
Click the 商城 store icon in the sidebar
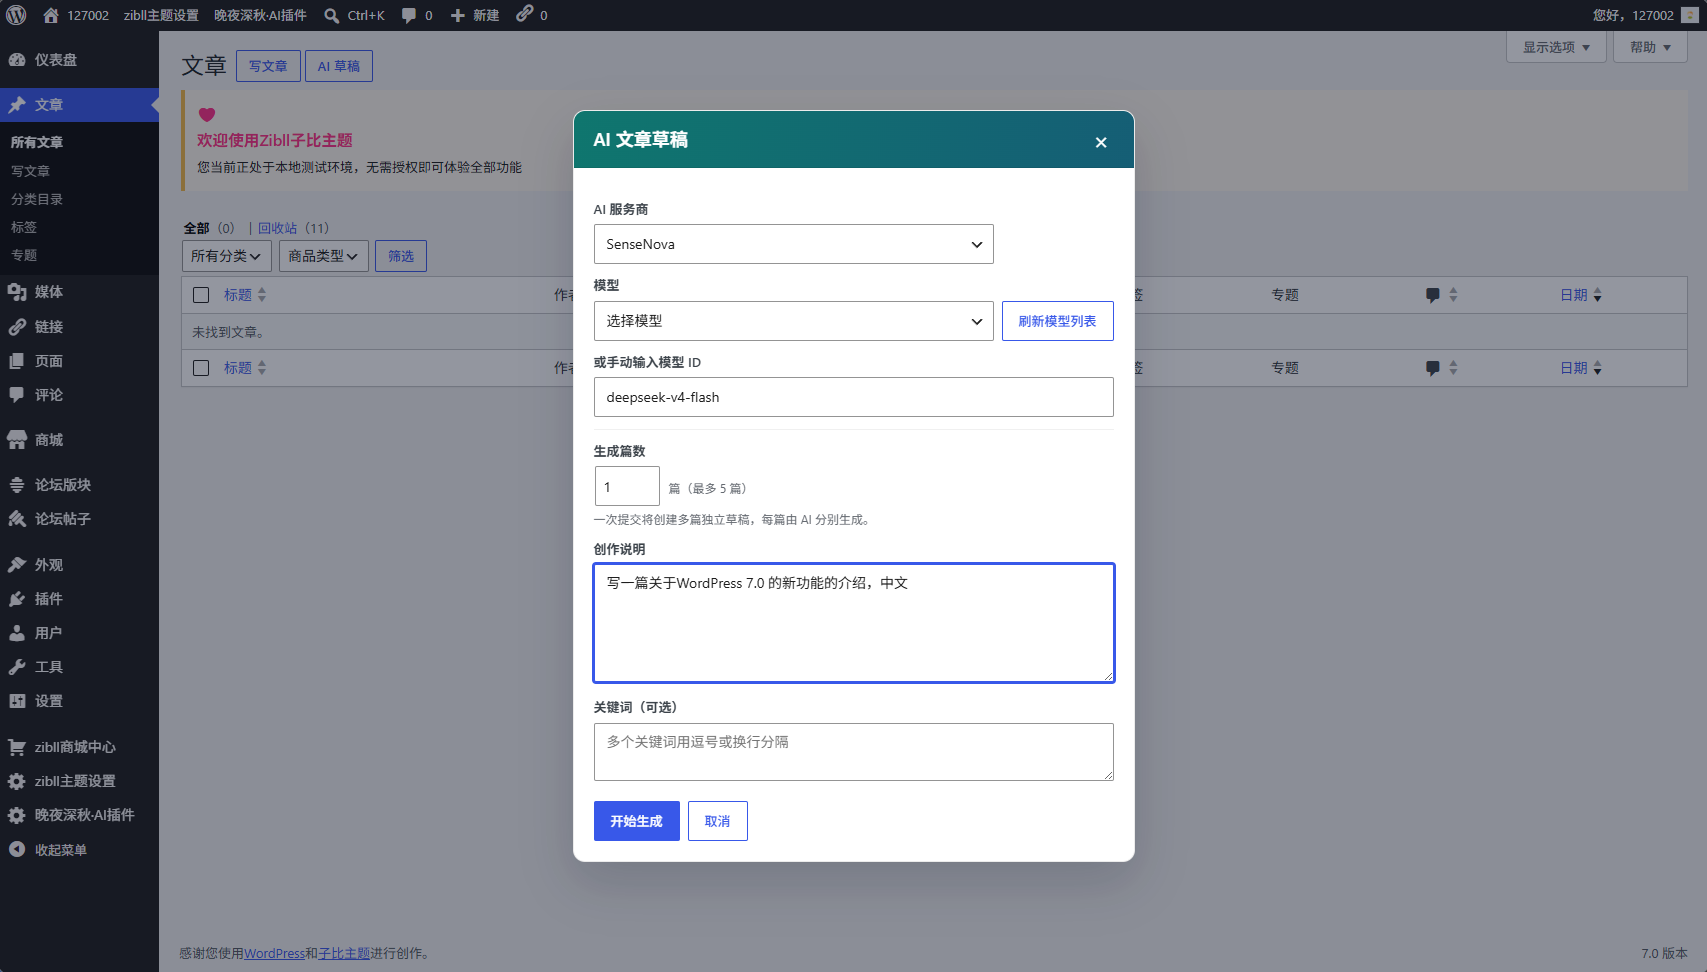[x=17, y=440]
